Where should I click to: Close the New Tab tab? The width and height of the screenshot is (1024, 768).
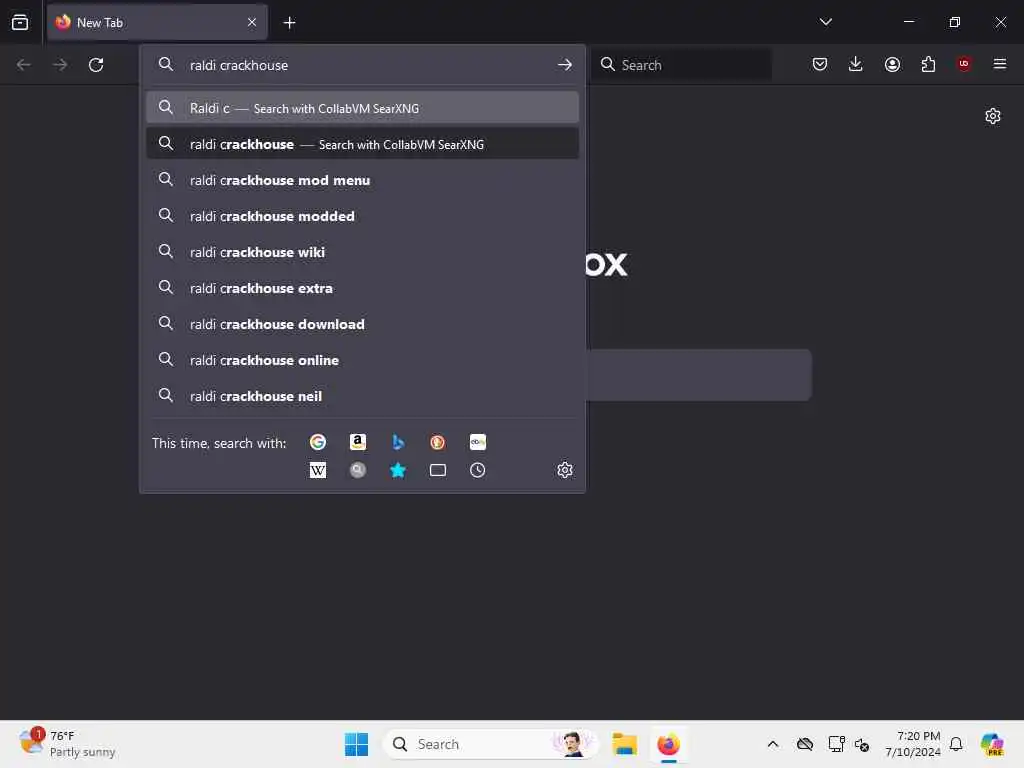[252, 22]
